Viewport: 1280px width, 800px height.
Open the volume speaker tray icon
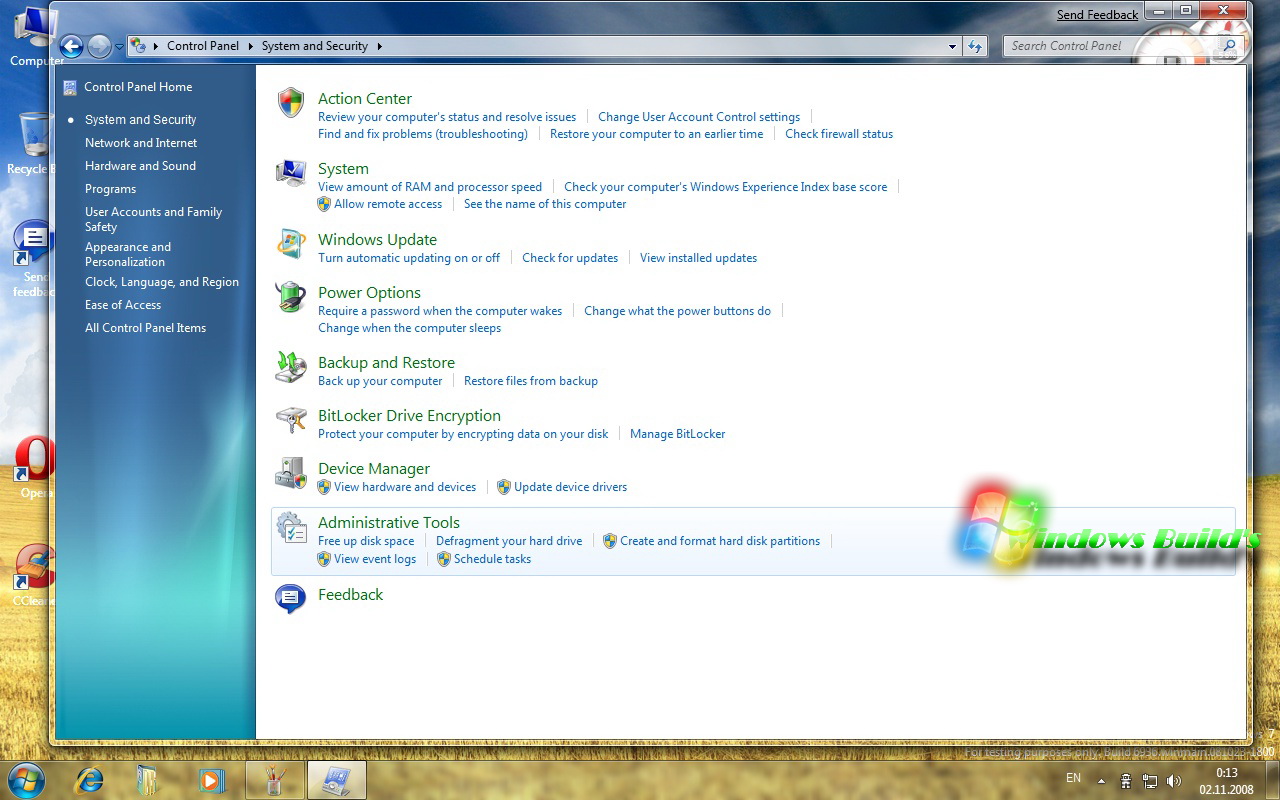[1174, 781]
